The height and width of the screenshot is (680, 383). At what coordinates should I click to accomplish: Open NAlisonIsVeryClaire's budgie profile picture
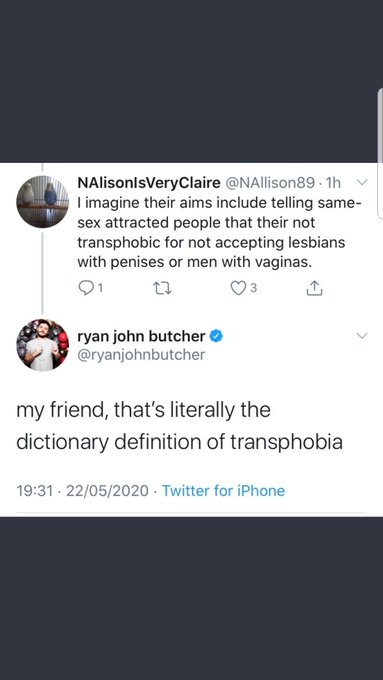(43, 202)
